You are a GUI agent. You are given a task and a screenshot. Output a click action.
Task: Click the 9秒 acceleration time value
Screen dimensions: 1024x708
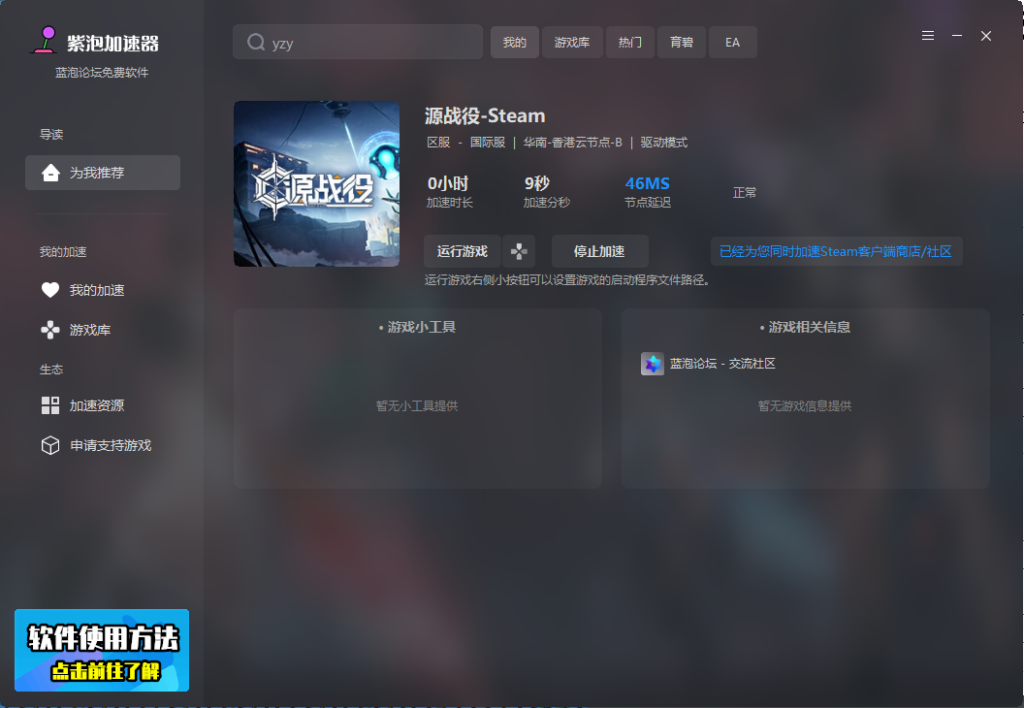click(x=537, y=184)
